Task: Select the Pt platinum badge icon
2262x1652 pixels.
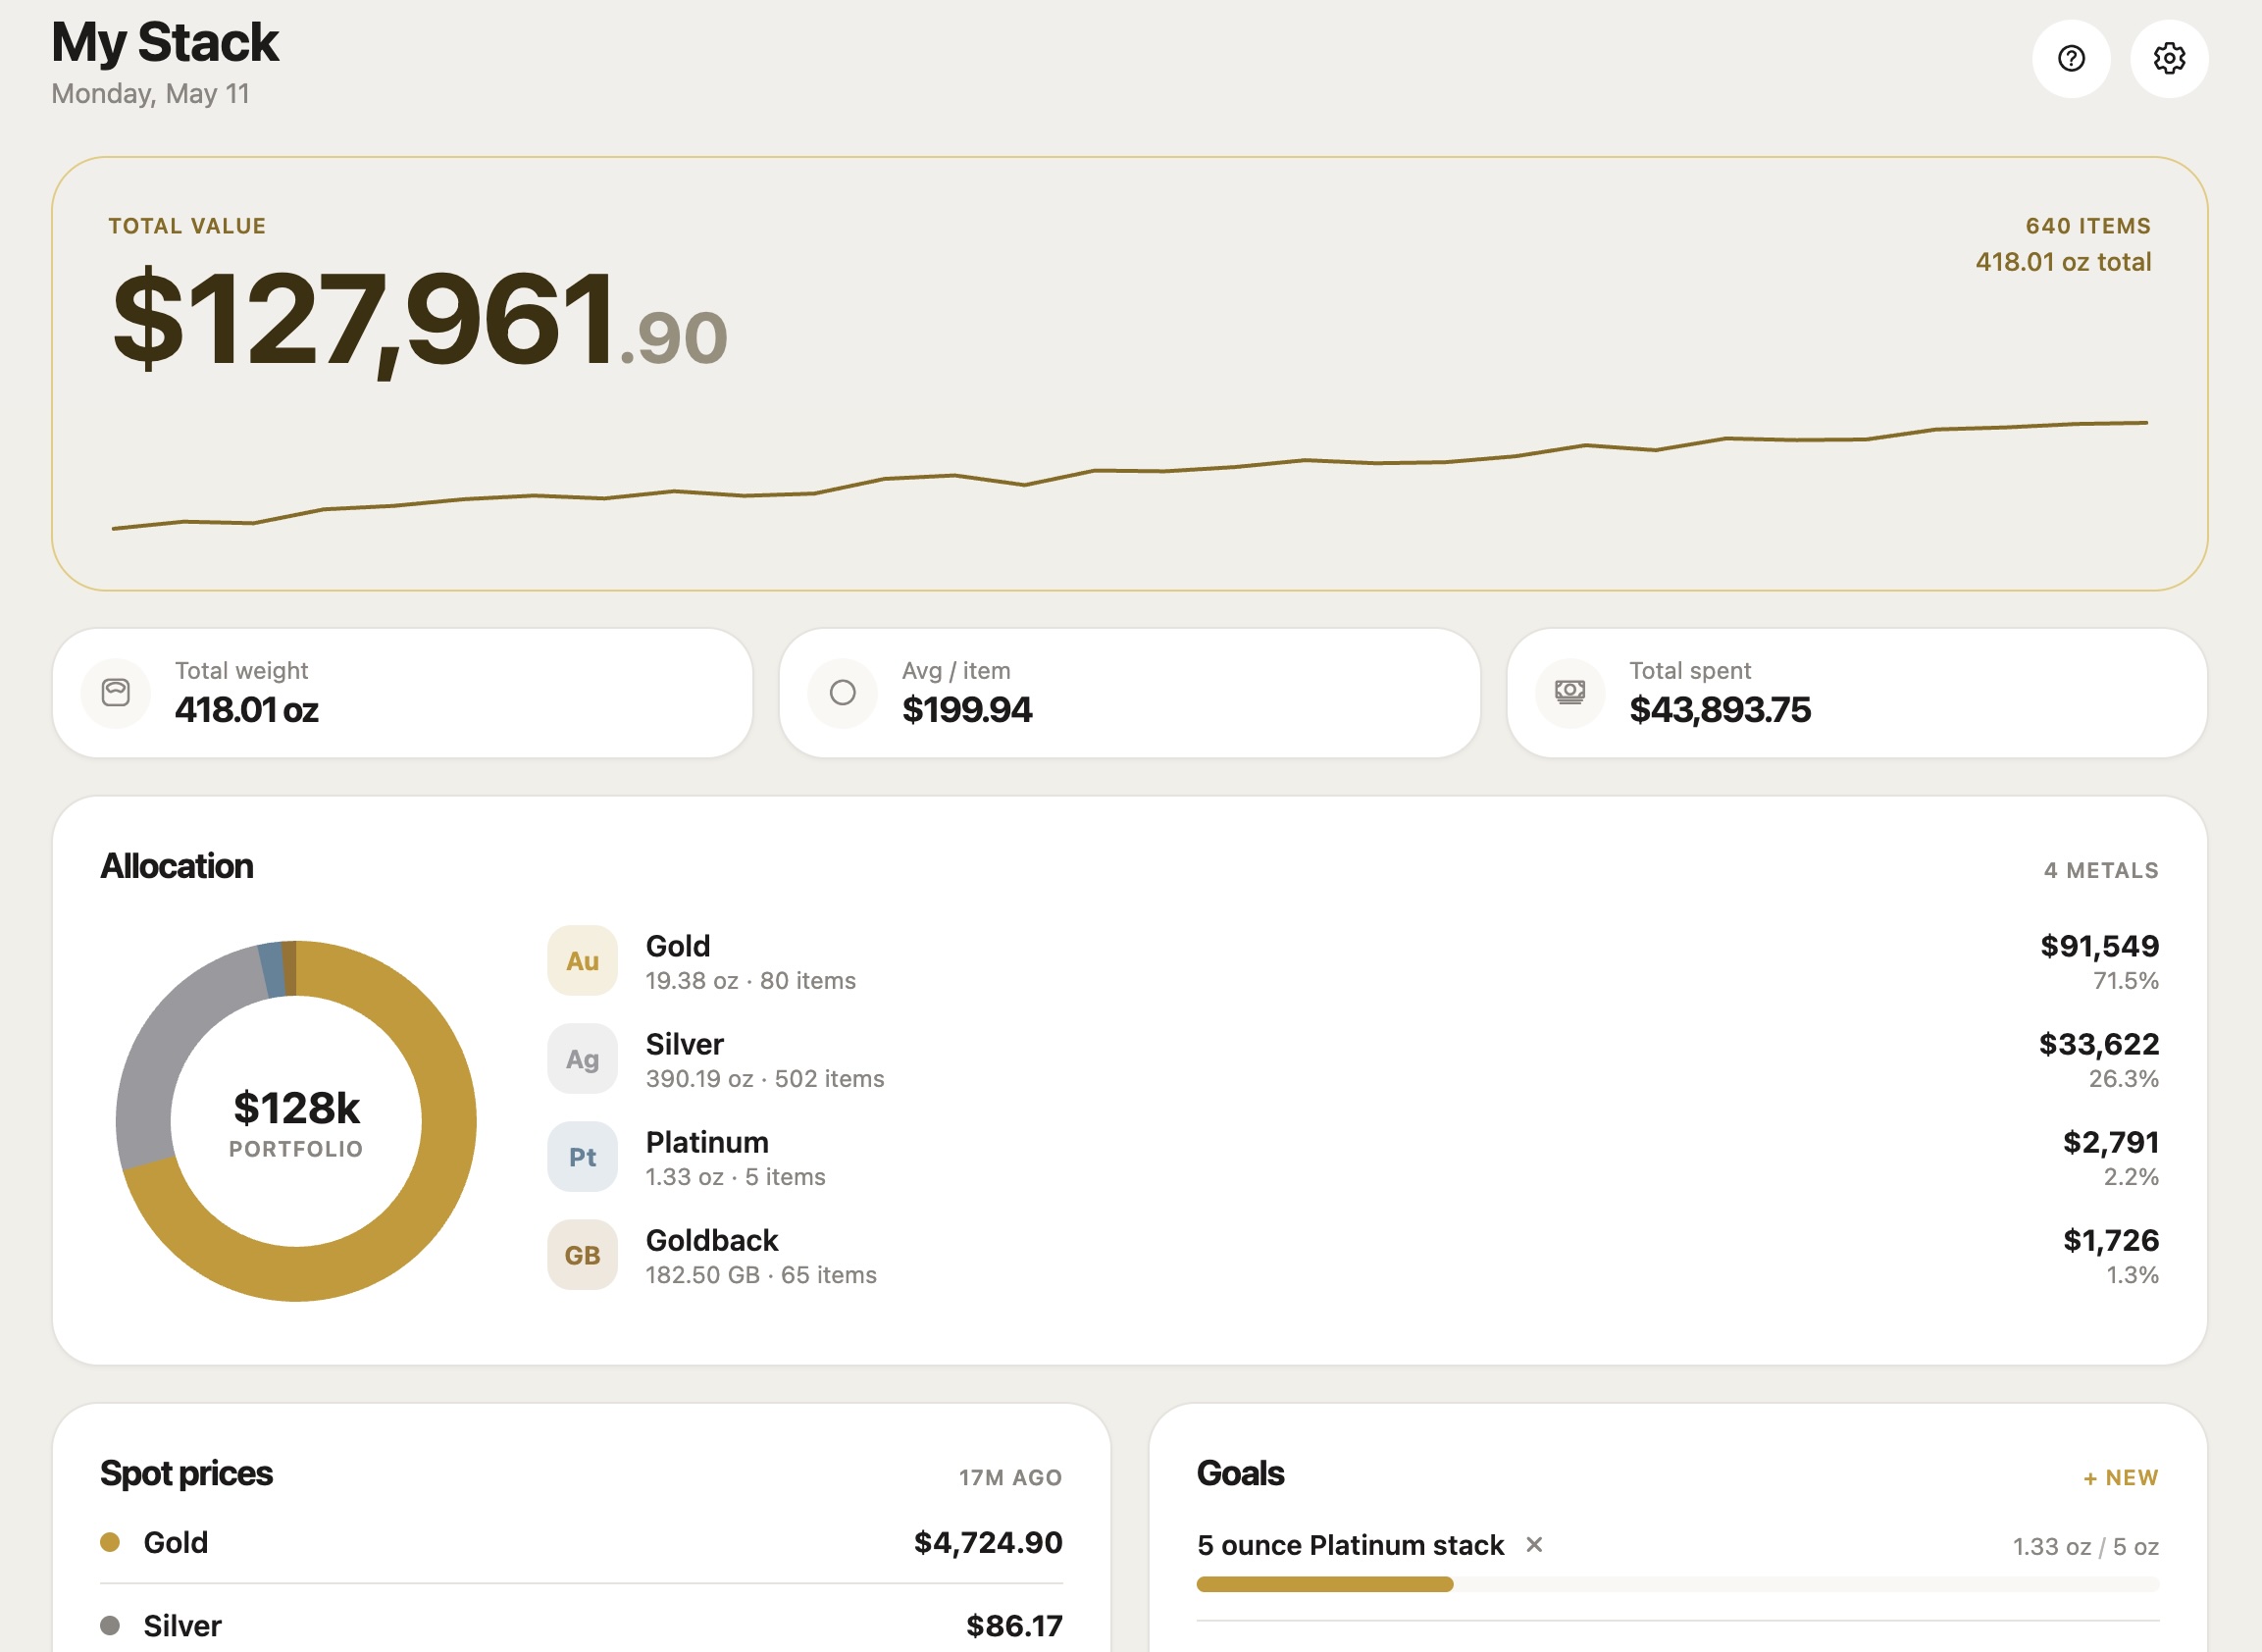Action: click(582, 1156)
